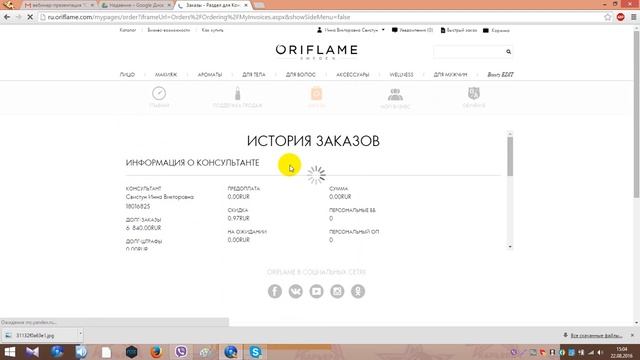
Task: Click the site search input field
Action: 469,52
